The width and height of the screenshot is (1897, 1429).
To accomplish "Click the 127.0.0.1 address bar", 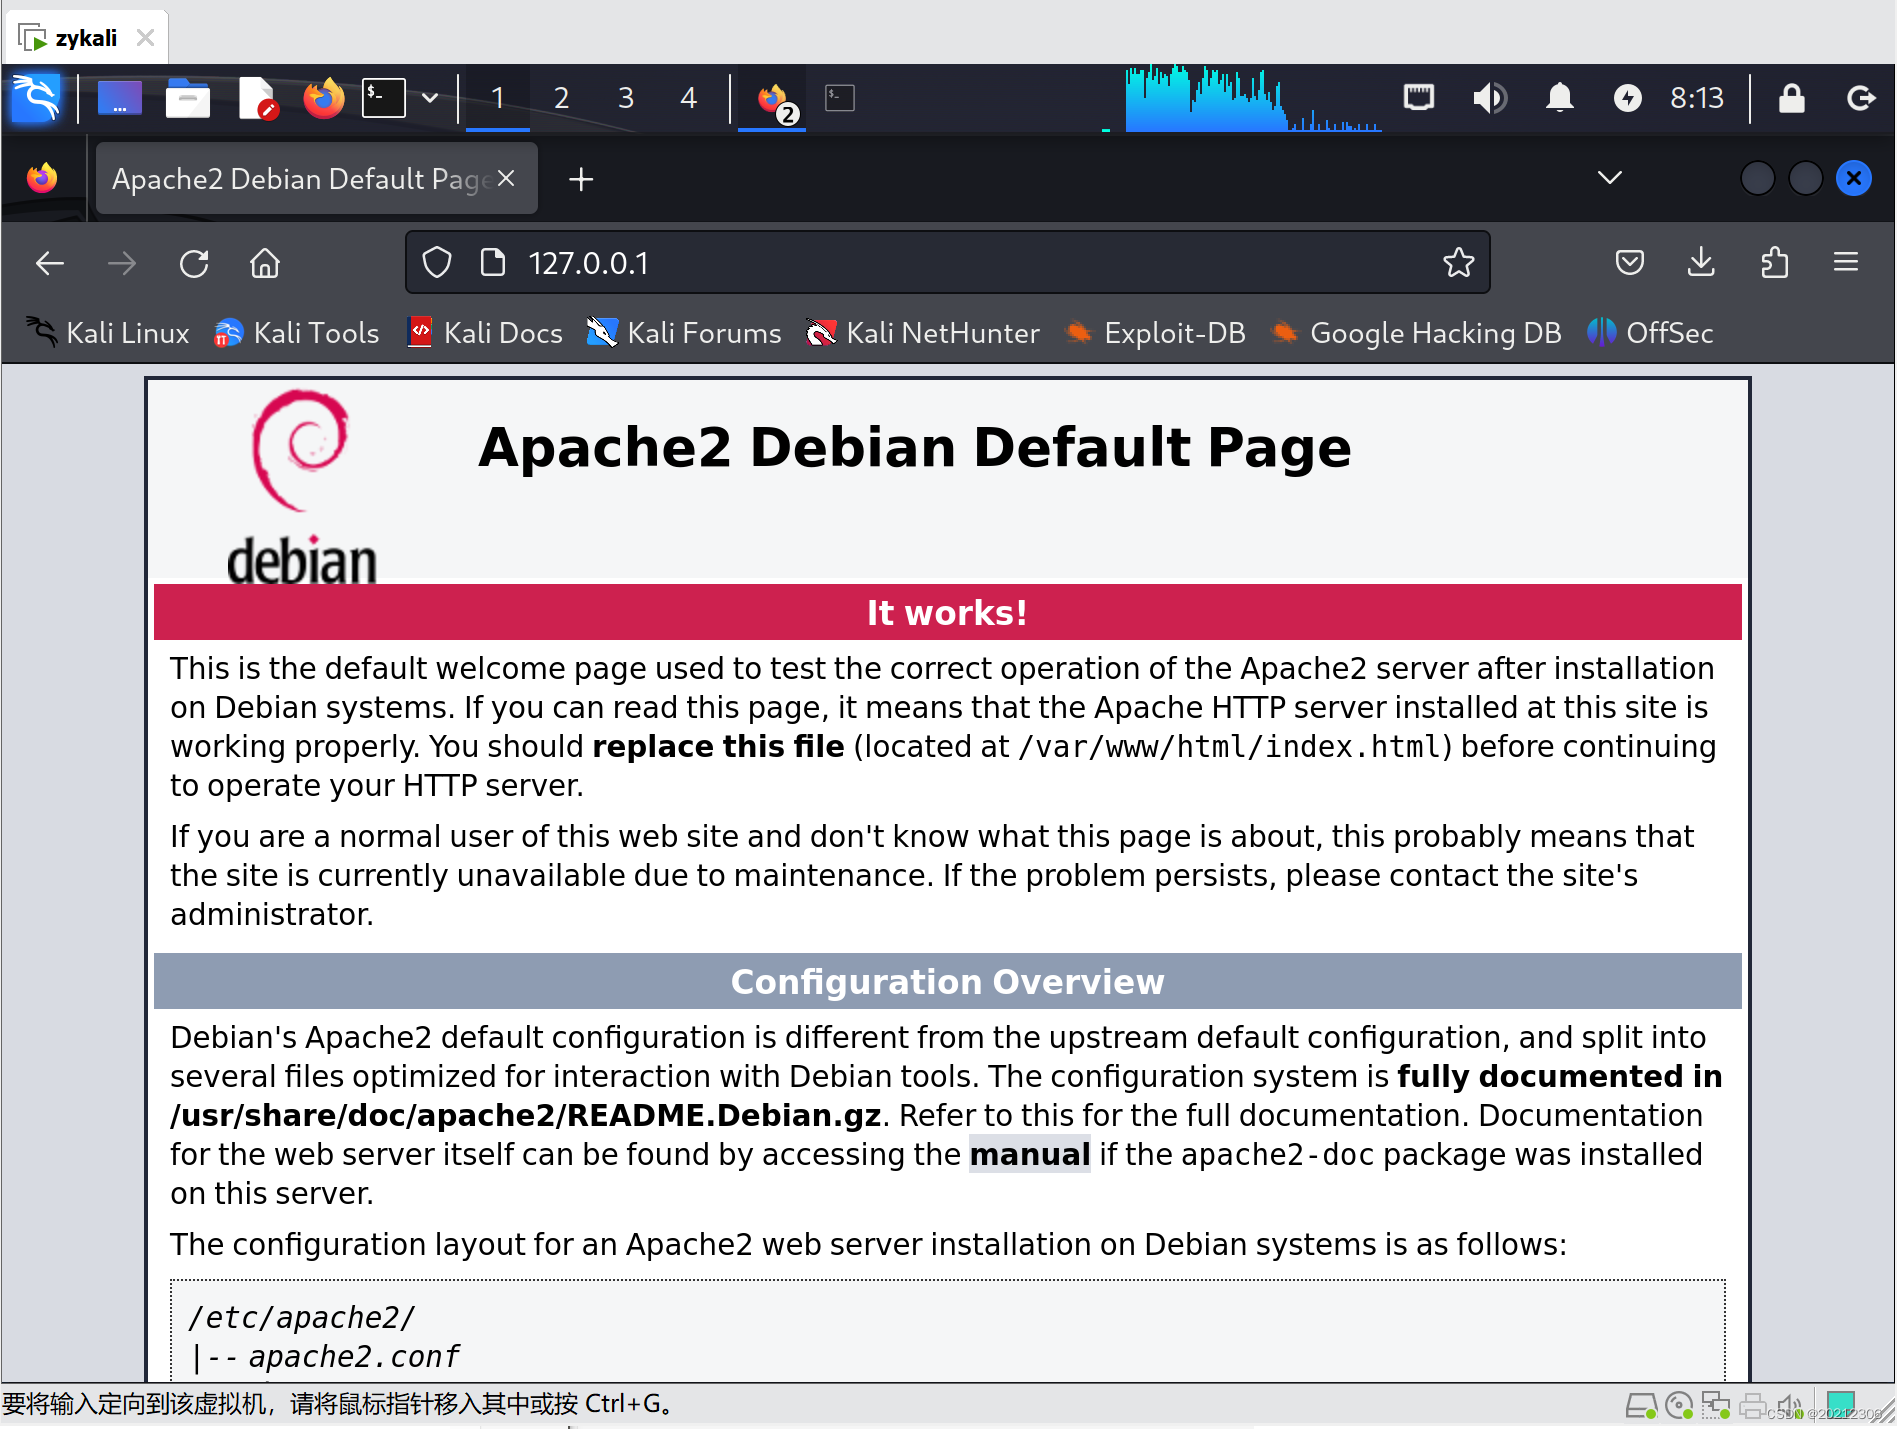I will (x=947, y=263).
